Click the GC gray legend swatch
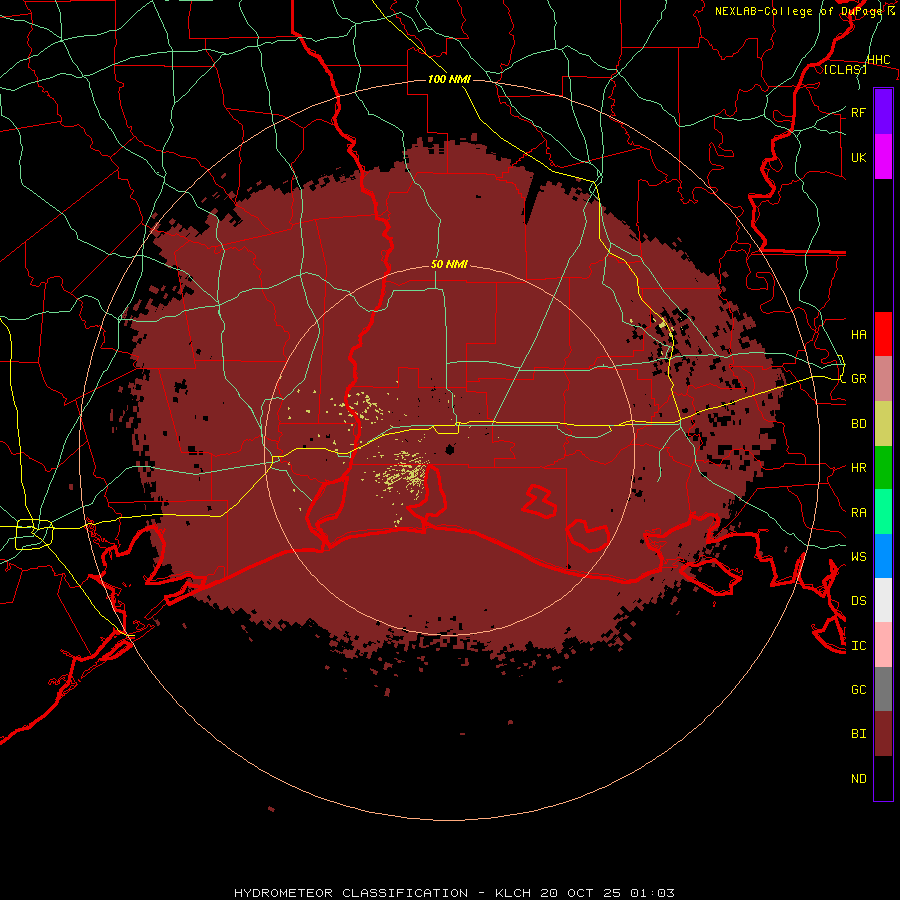900x900 pixels. click(883, 689)
